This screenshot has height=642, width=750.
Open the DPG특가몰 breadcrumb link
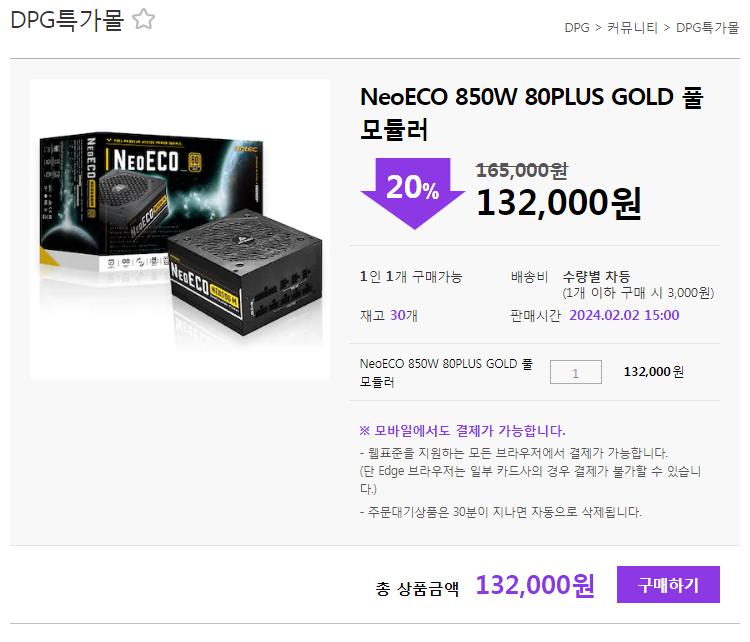707,28
